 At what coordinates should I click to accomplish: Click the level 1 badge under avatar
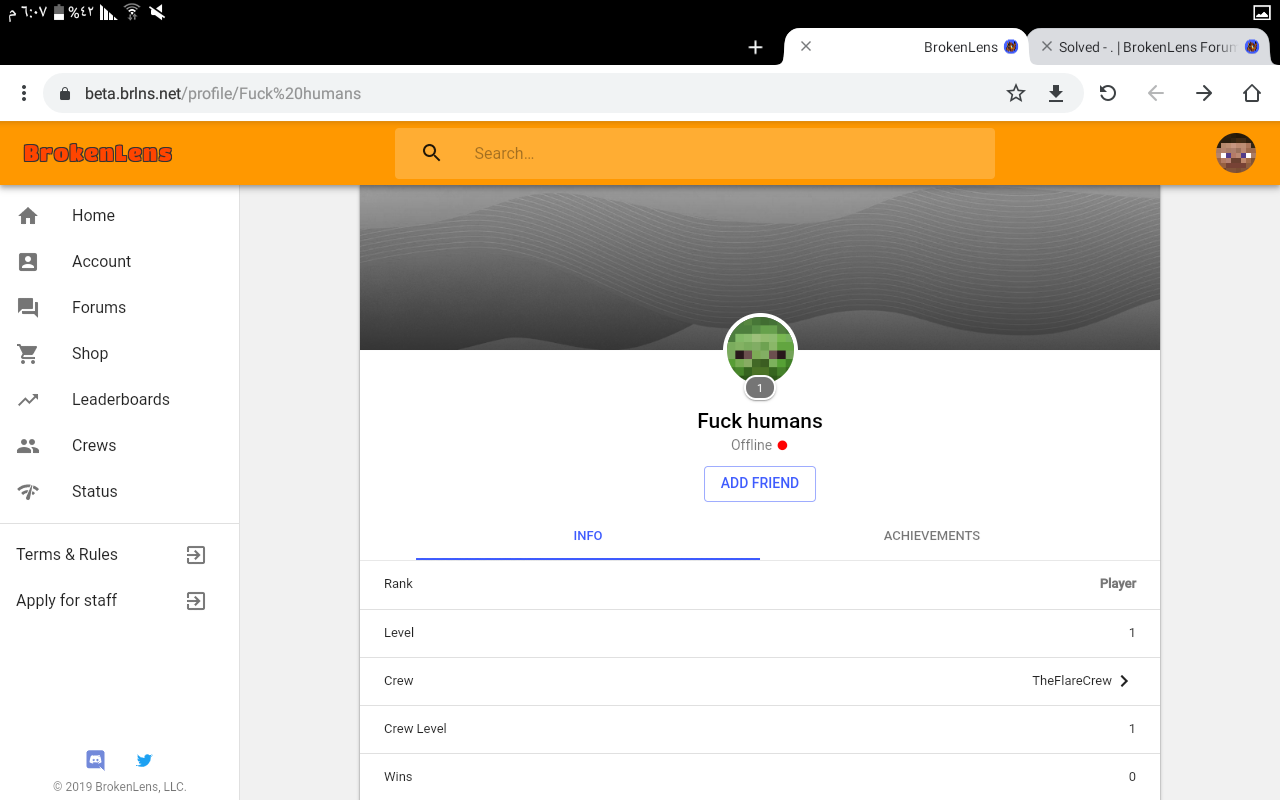pos(760,388)
